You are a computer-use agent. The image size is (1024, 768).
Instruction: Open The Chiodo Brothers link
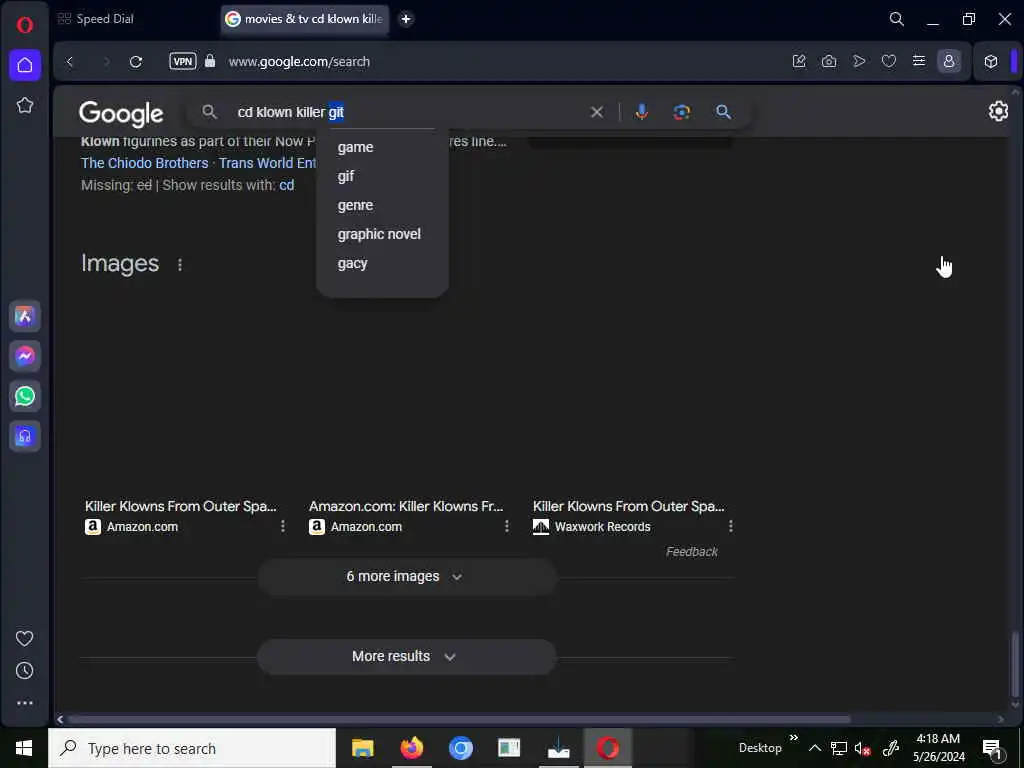(x=144, y=163)
